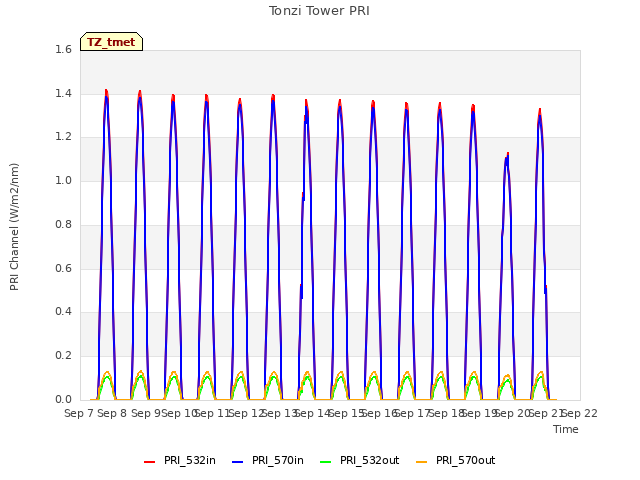Click the green PRI_532out legend swatch
Screen dimensions: 640x480
(325, 462)
